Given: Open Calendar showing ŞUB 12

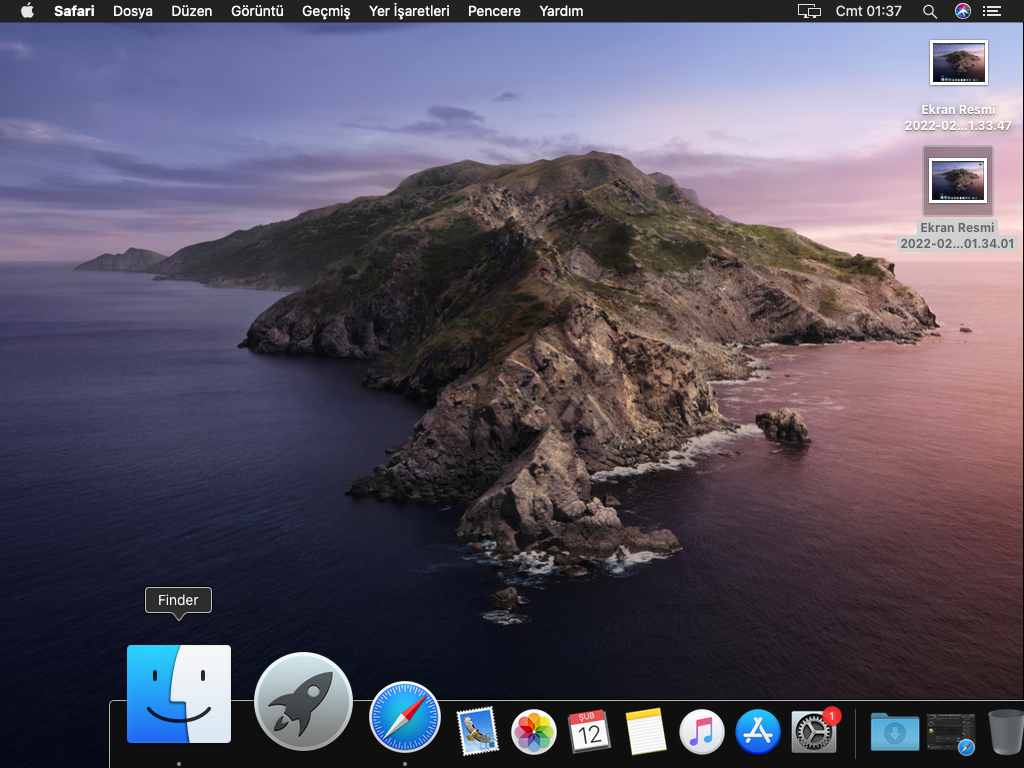Looking at the screenshot, I should [590, 733].
